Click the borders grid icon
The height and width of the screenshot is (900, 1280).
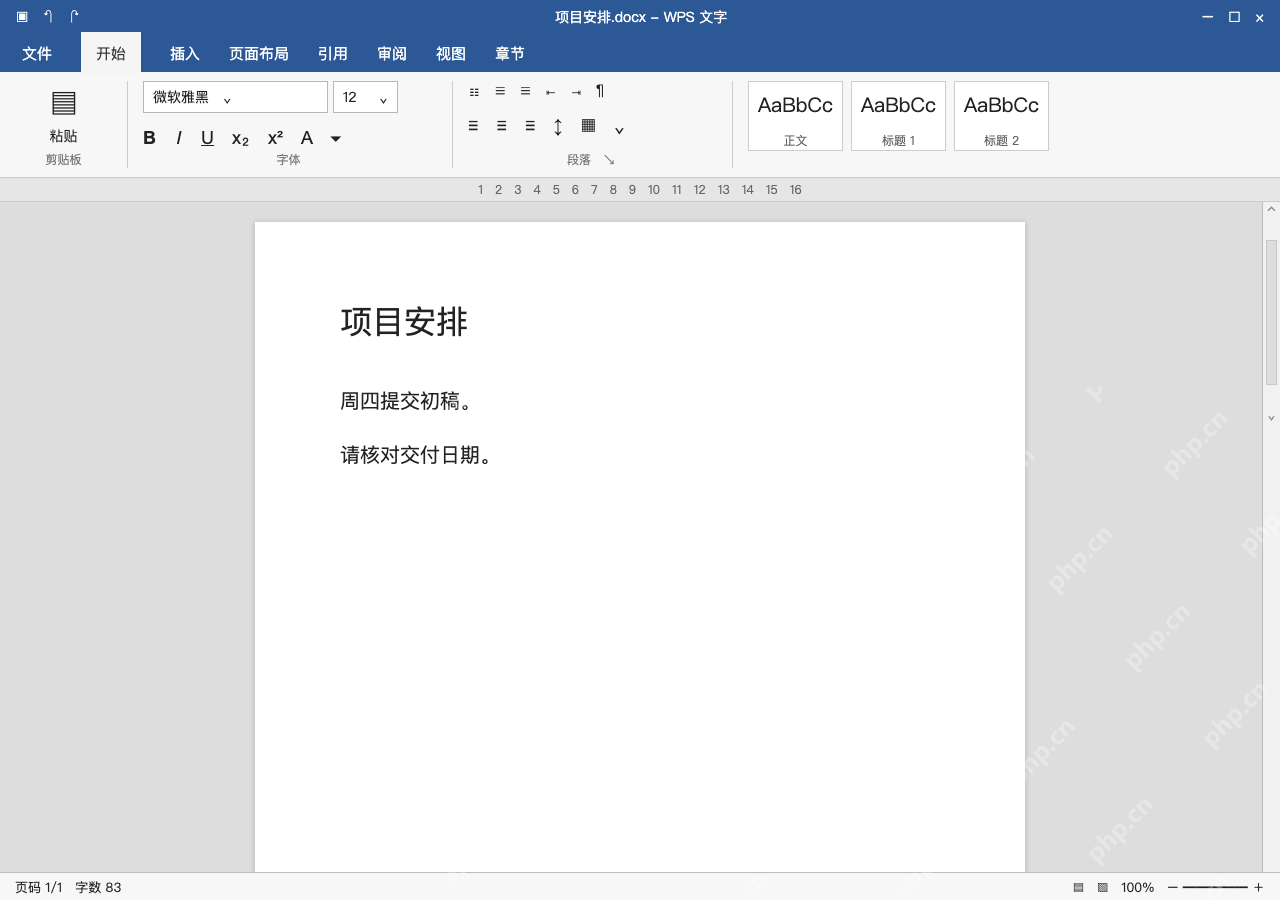(x=589, y=126)
